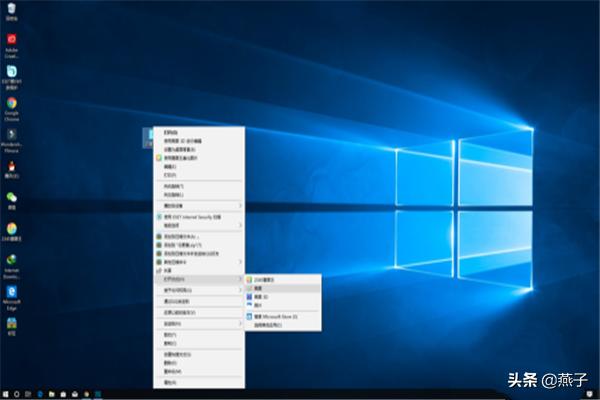Open with the highlighted Paint entry in the submenu
Screen dimensions: 600x400
[x=283, y=288]
